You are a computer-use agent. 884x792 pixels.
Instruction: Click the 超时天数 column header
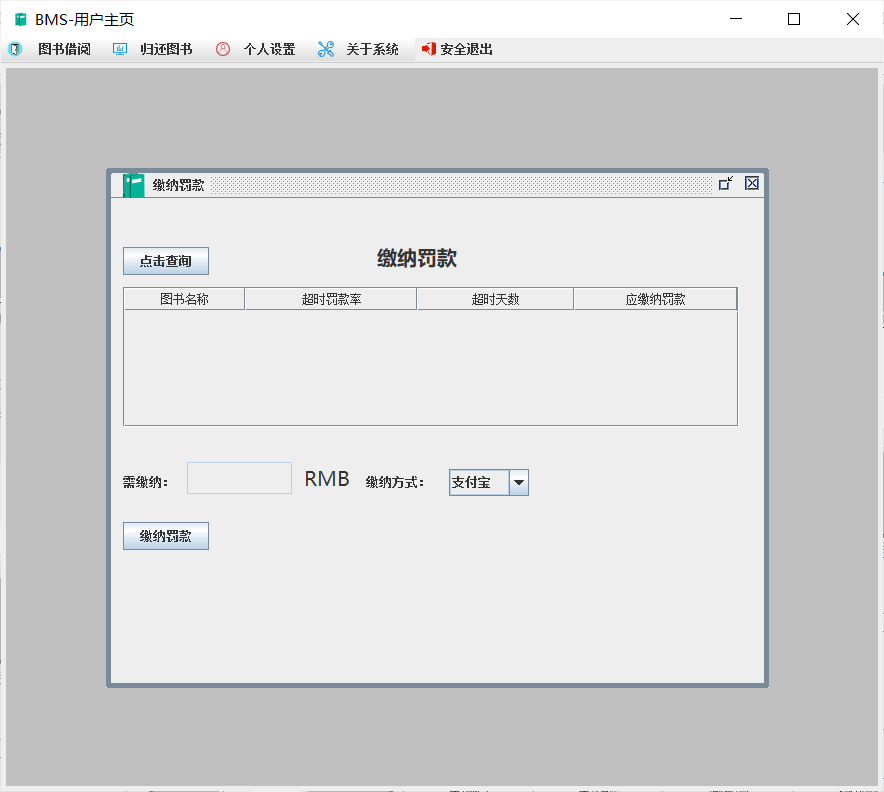pyautogui.click(x=494, y=298)
